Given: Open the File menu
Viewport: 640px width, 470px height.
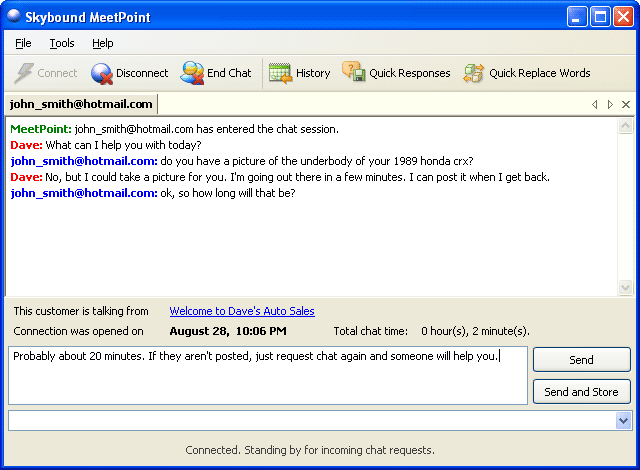Looking at the screenshot, I should click(x=23, y=43).
